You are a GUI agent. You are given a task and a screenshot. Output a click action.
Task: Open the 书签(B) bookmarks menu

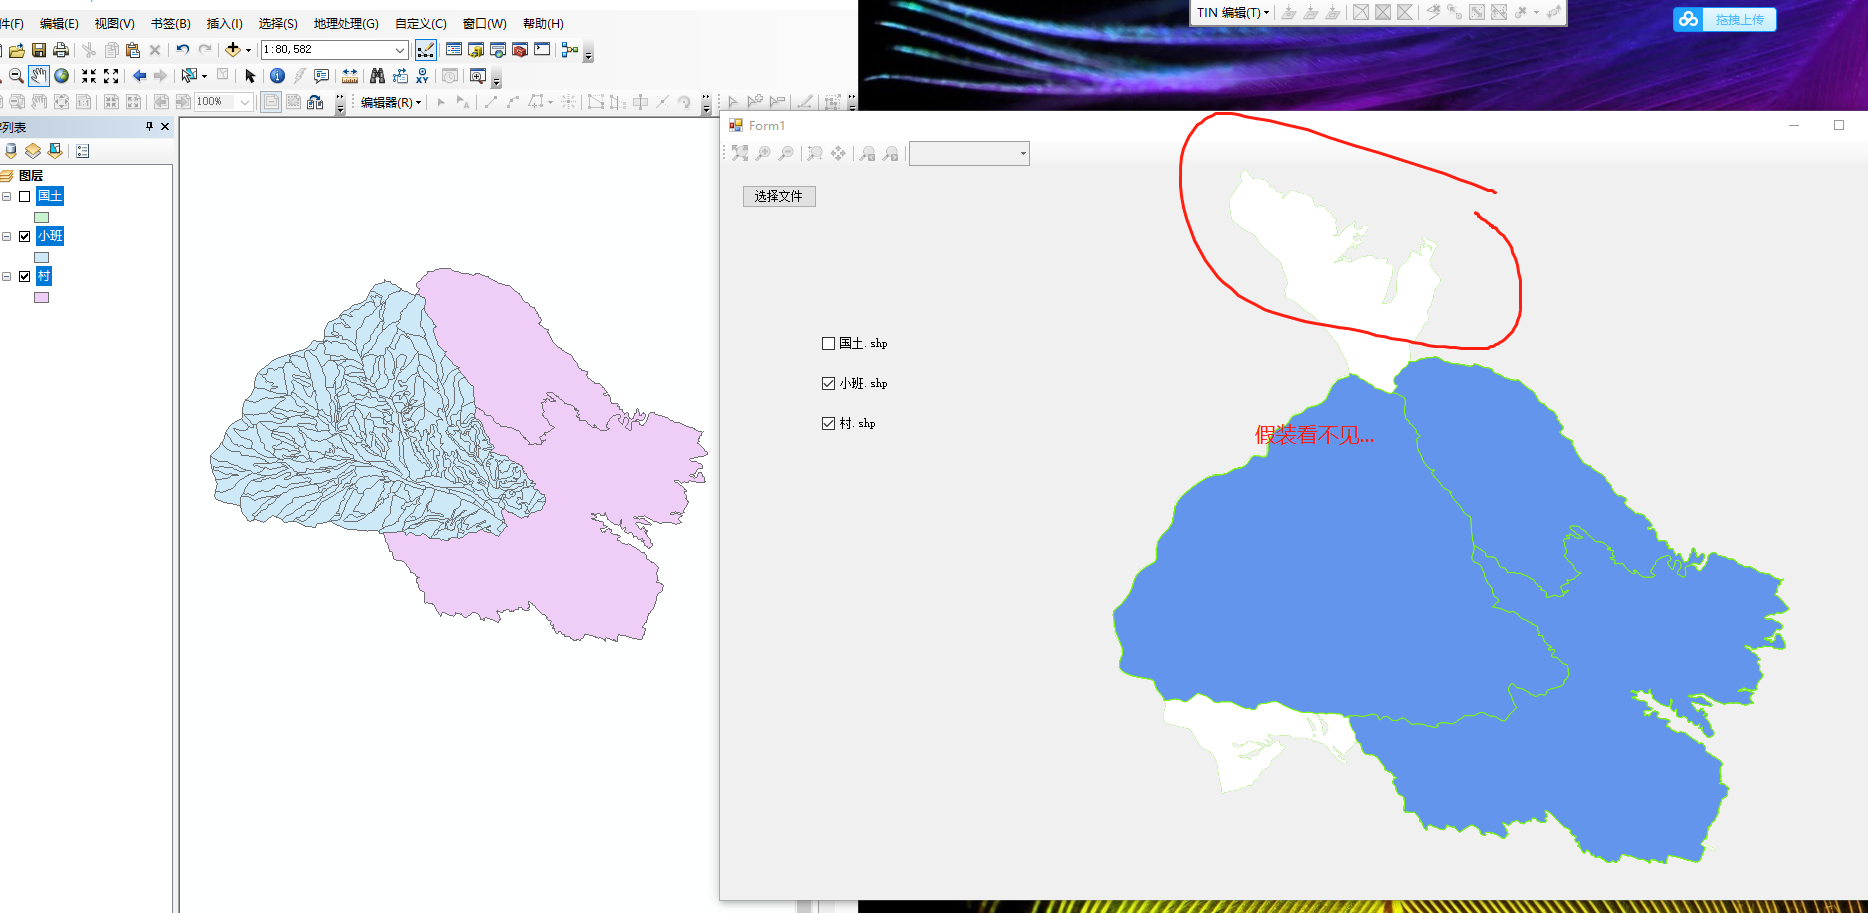point(170,23)
